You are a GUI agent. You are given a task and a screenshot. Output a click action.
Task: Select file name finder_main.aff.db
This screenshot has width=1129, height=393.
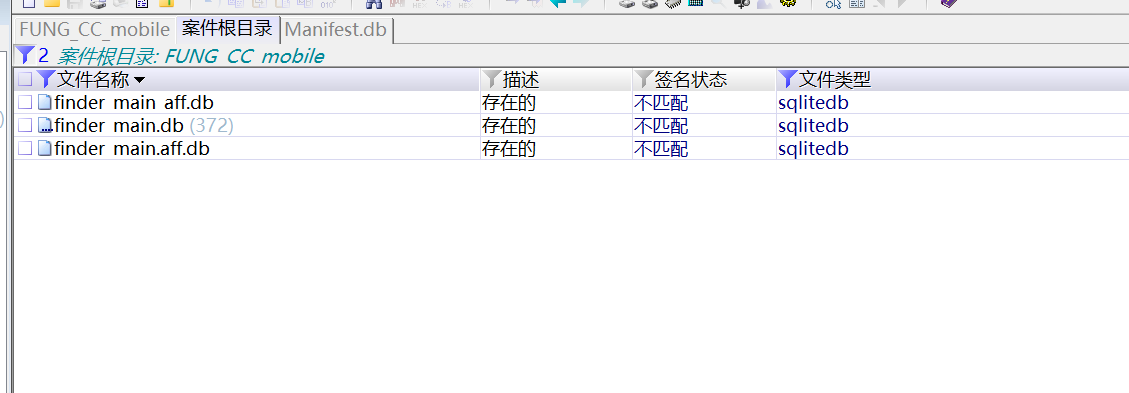(x=132, y=148)
